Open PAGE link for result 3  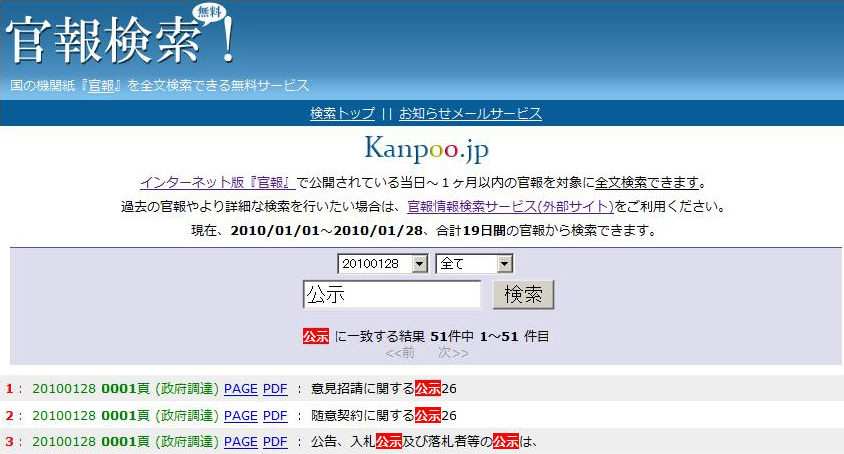pyautogui.click(x=241, y=442)
